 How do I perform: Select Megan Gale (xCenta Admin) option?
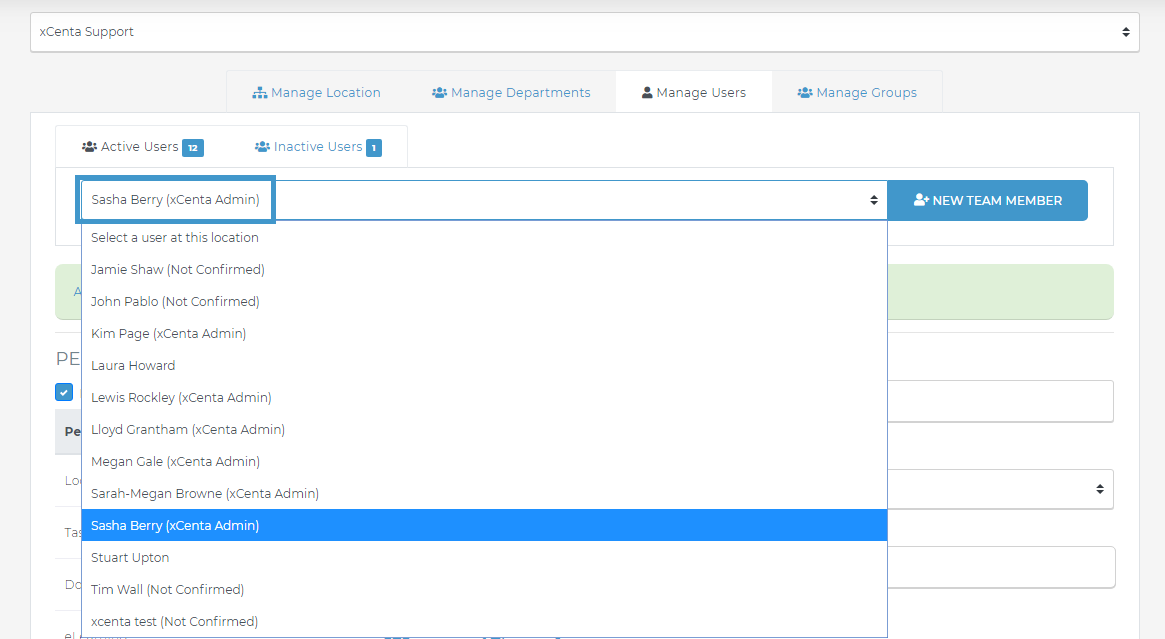point(484,461)
